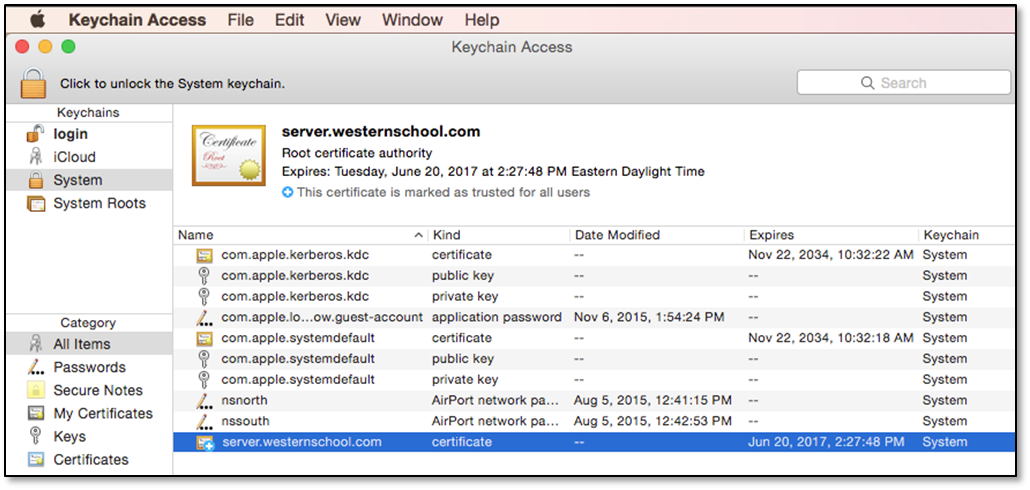This screenshot has width=1030, height=490.
Task: Click the Keys category key icon
Action: [x=35, y=436]
